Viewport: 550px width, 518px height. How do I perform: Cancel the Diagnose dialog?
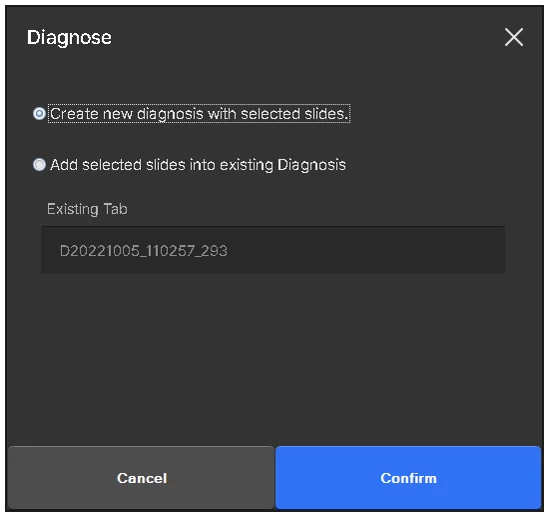tap(141, 478)
